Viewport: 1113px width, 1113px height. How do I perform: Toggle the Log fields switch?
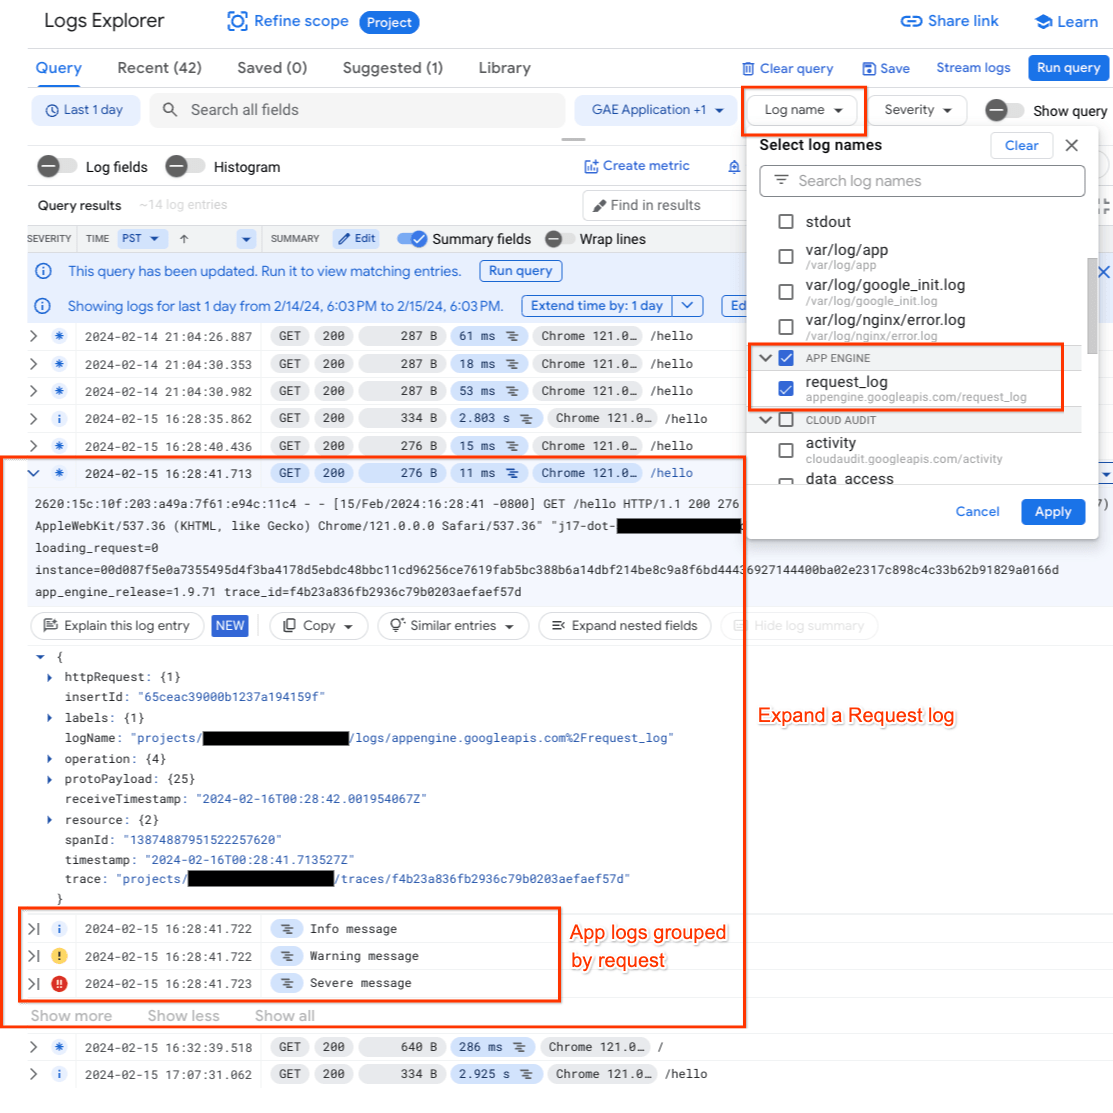(57, 166)
